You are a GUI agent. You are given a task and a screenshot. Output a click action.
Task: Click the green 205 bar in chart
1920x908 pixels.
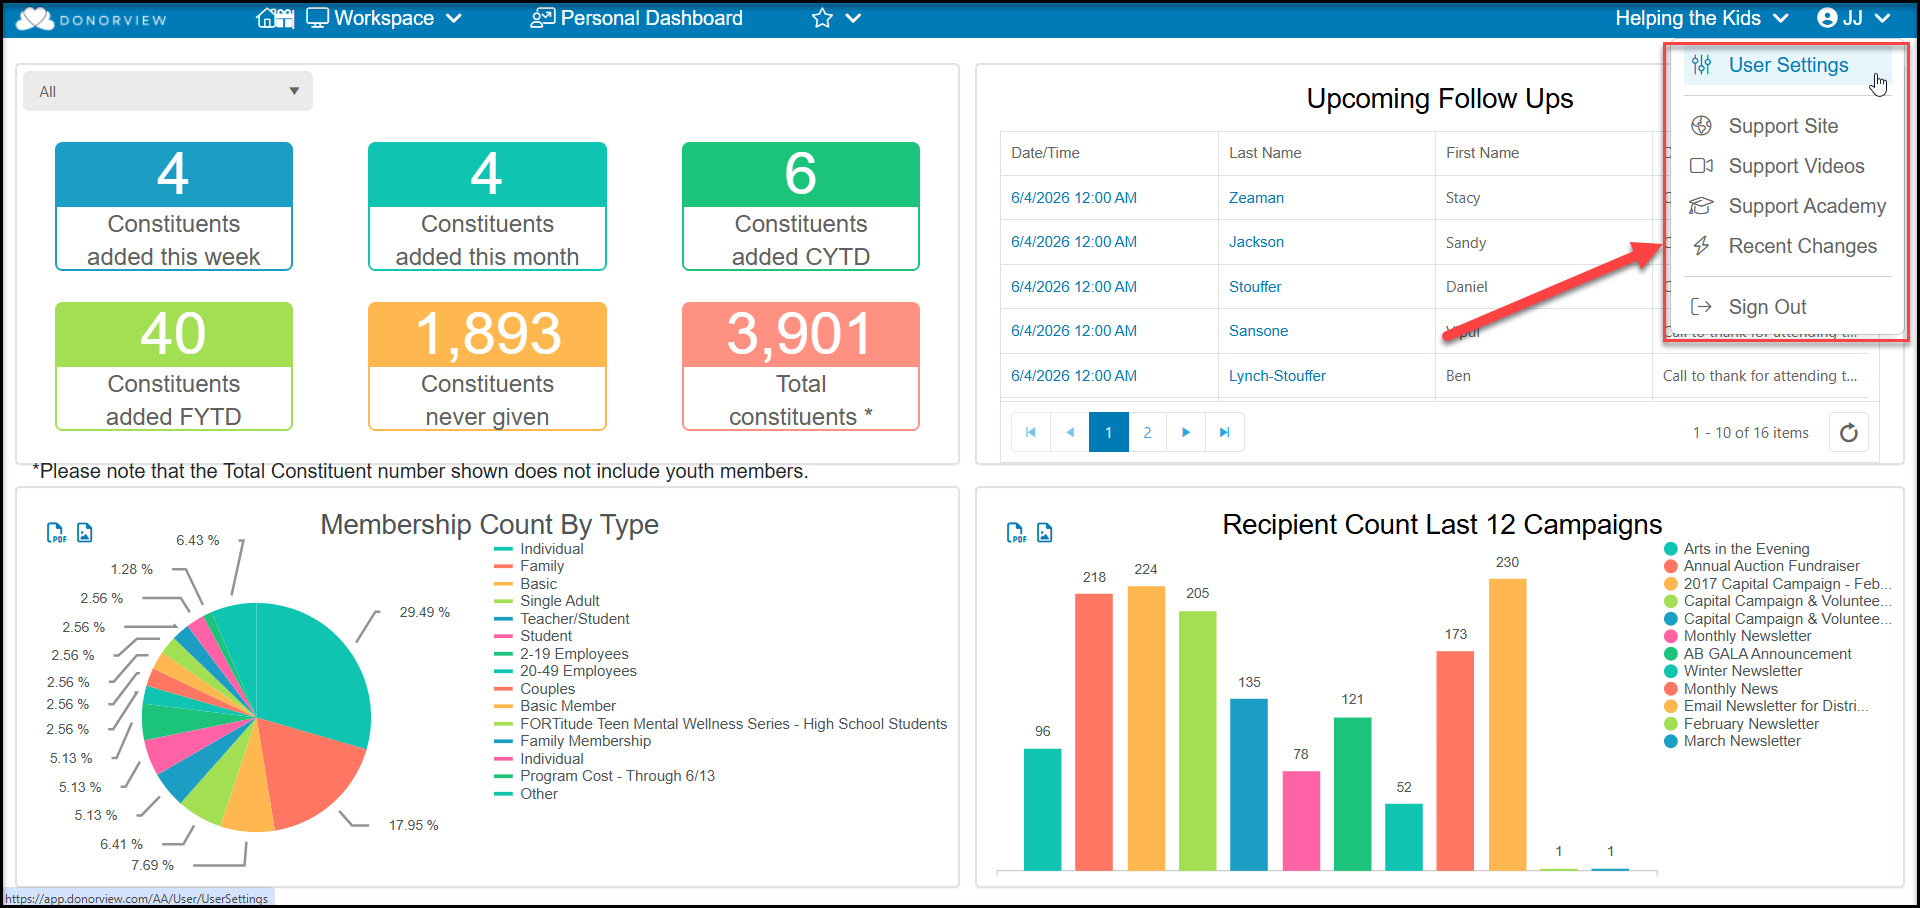pos(1197,741)
